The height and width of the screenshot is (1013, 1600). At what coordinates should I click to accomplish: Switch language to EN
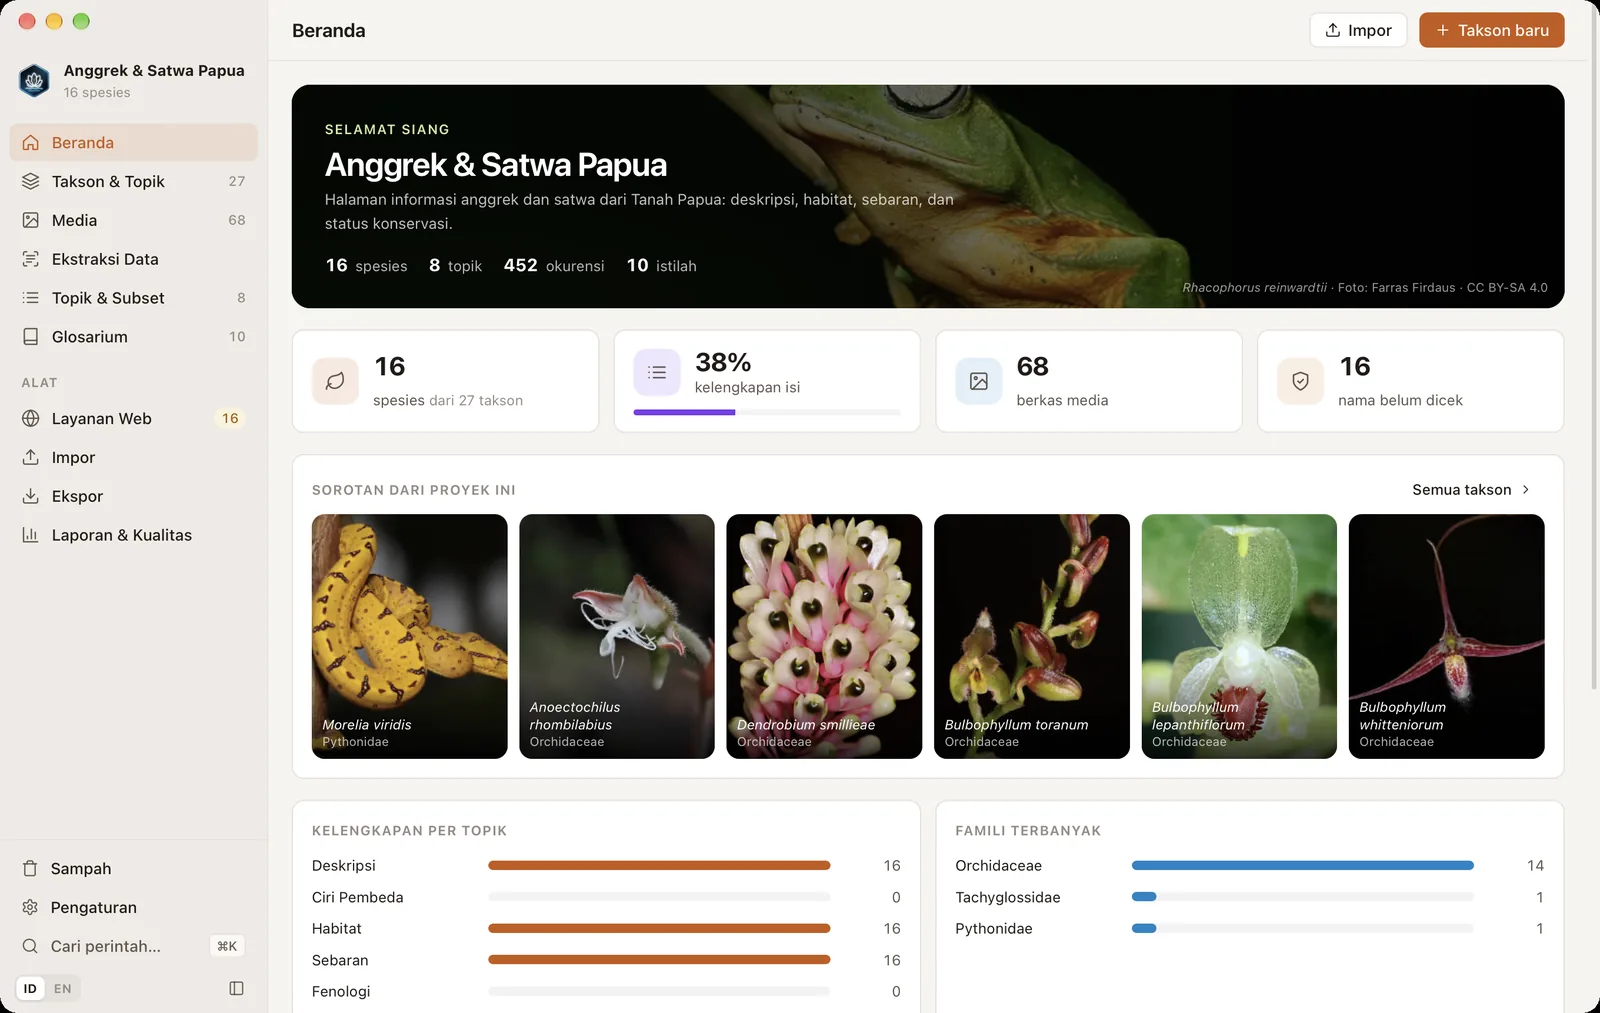coord(63,989)
